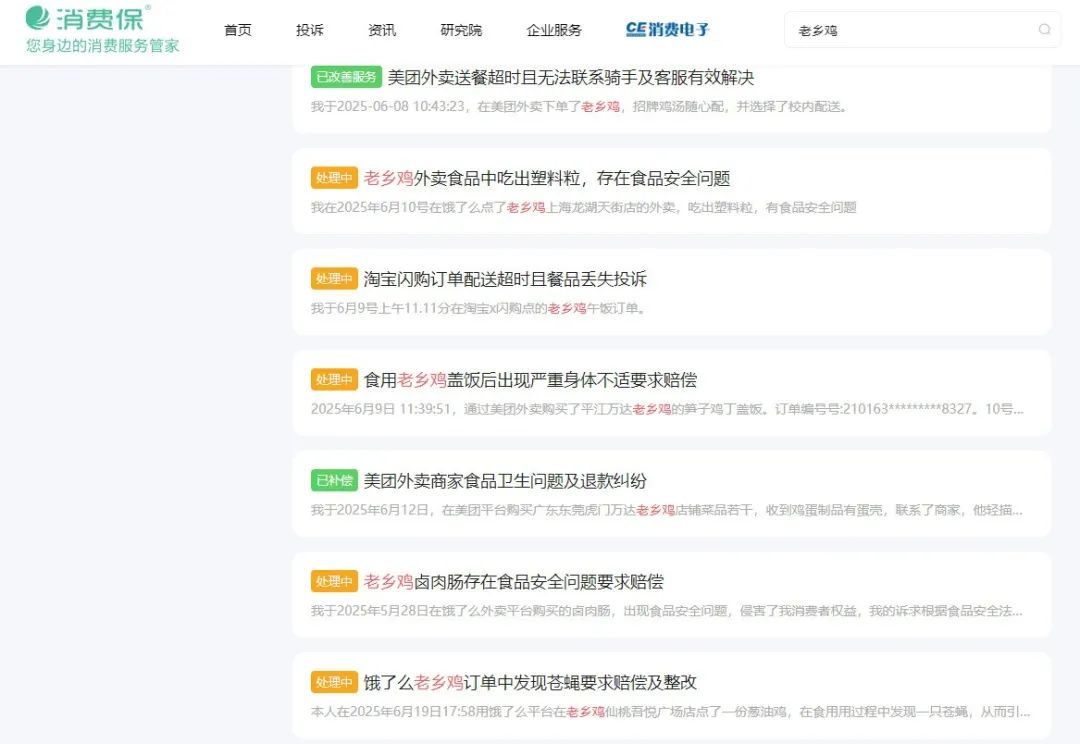
Task: Click the summary starting 我于2025-06-08 10:43:23
Action: (579, 107)
